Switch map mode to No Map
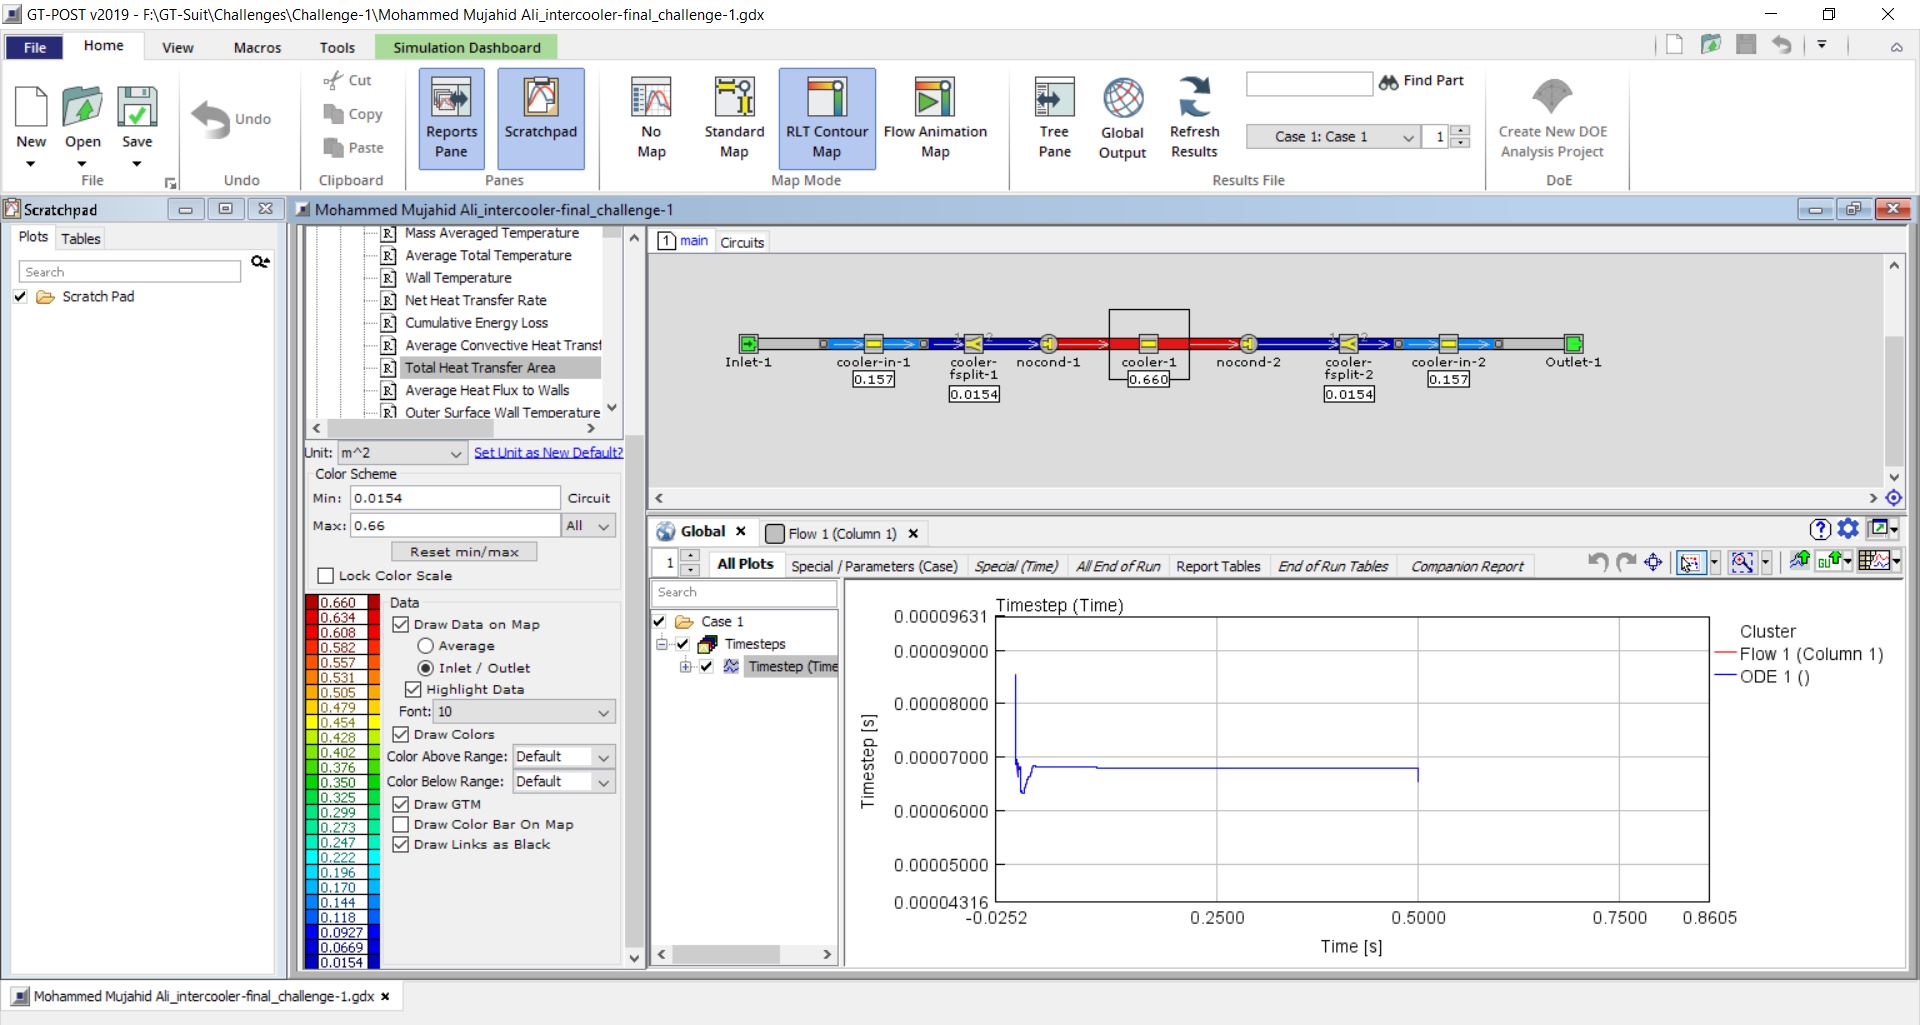The width and height of the screenshot is (1920, 1025). 650,117
